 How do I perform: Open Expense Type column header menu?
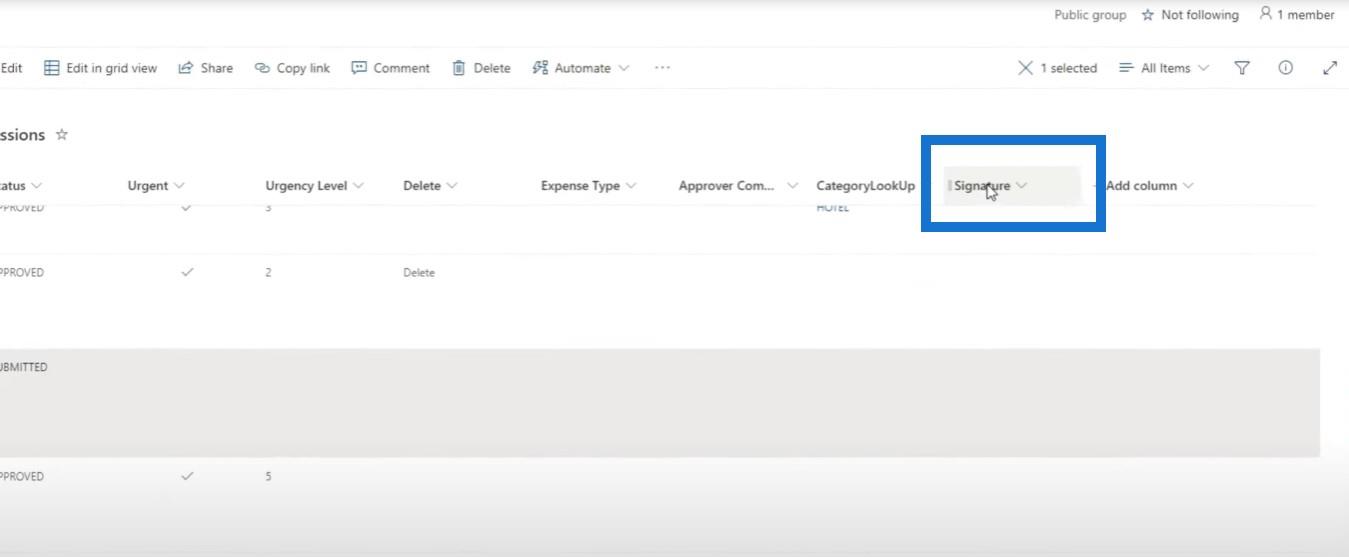click(588, 186)
